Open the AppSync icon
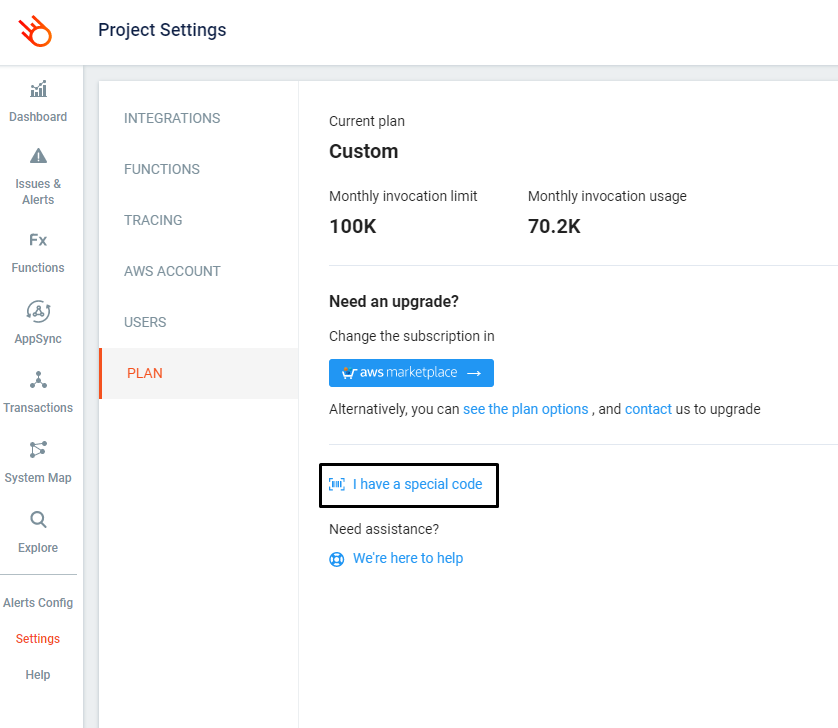Screen dimensions: 838x728 [38, 311]
